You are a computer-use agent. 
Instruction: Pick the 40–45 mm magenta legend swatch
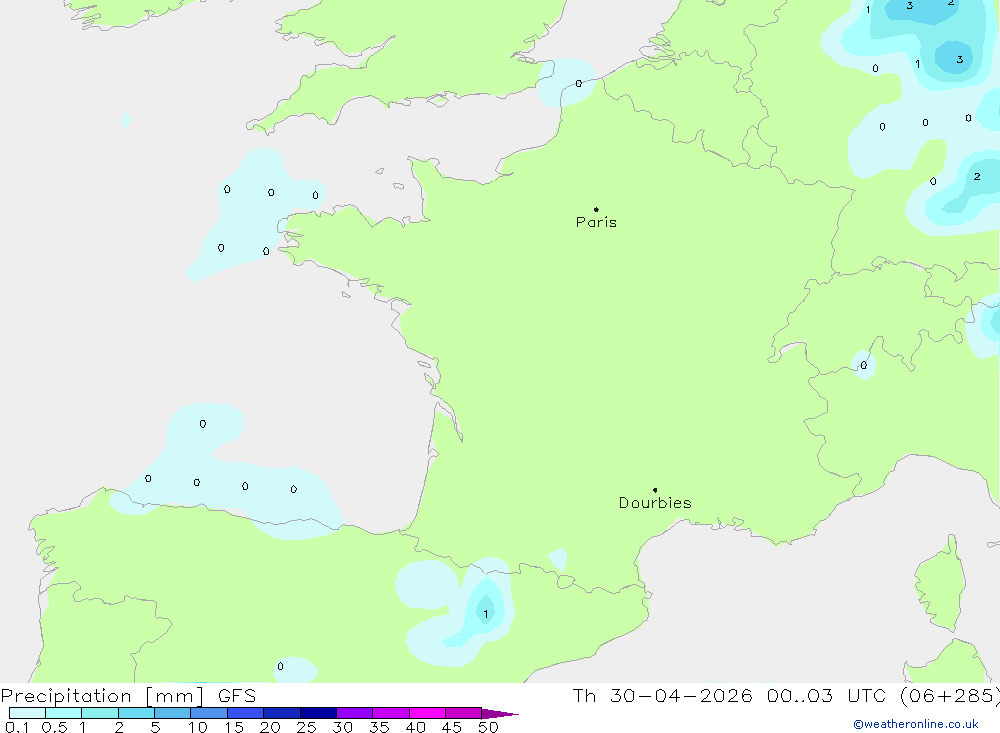tap(427, 713)
